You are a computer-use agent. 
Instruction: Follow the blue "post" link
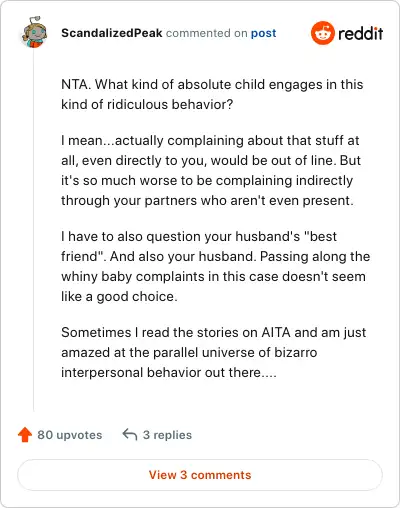(263, 33)
